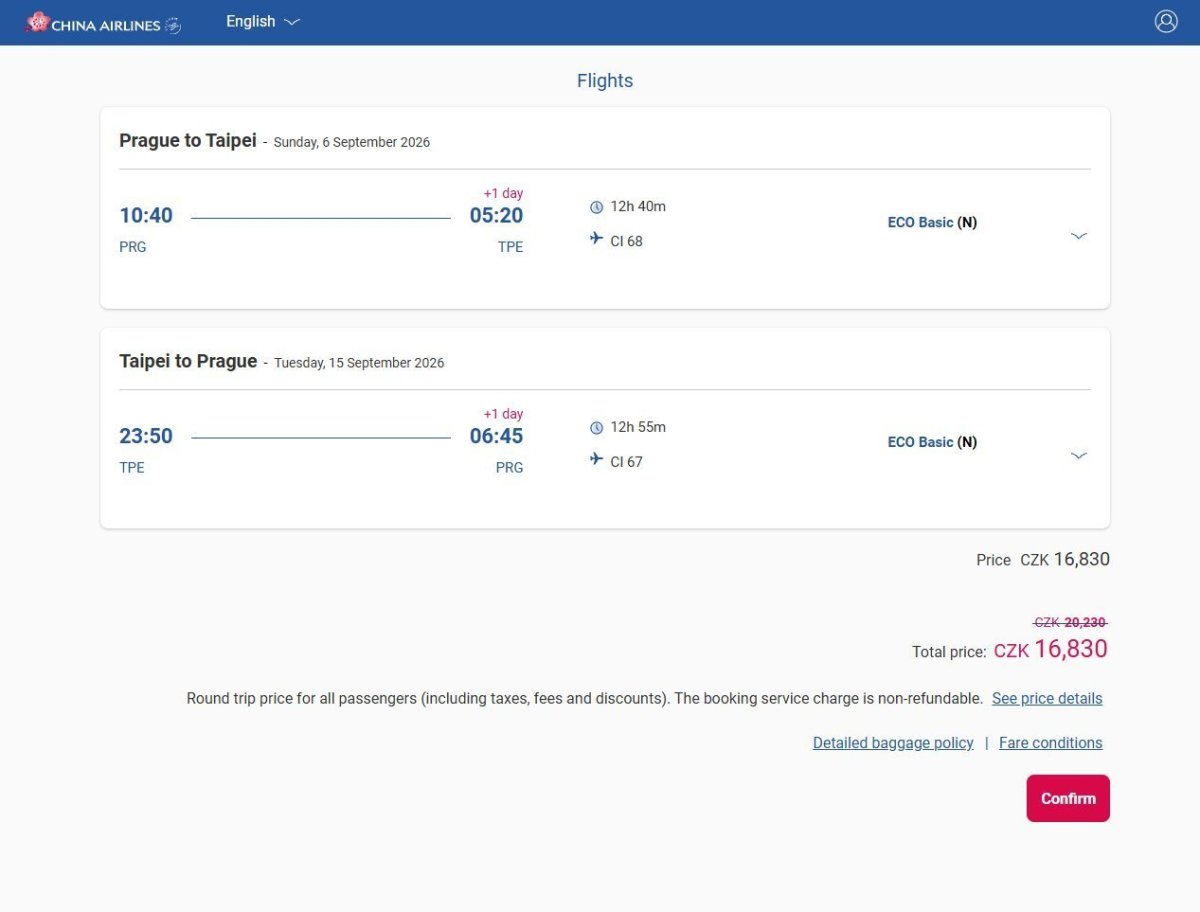Click the airplane icon next to CI 68
1200x912 pixels.
tap(597, 239)
